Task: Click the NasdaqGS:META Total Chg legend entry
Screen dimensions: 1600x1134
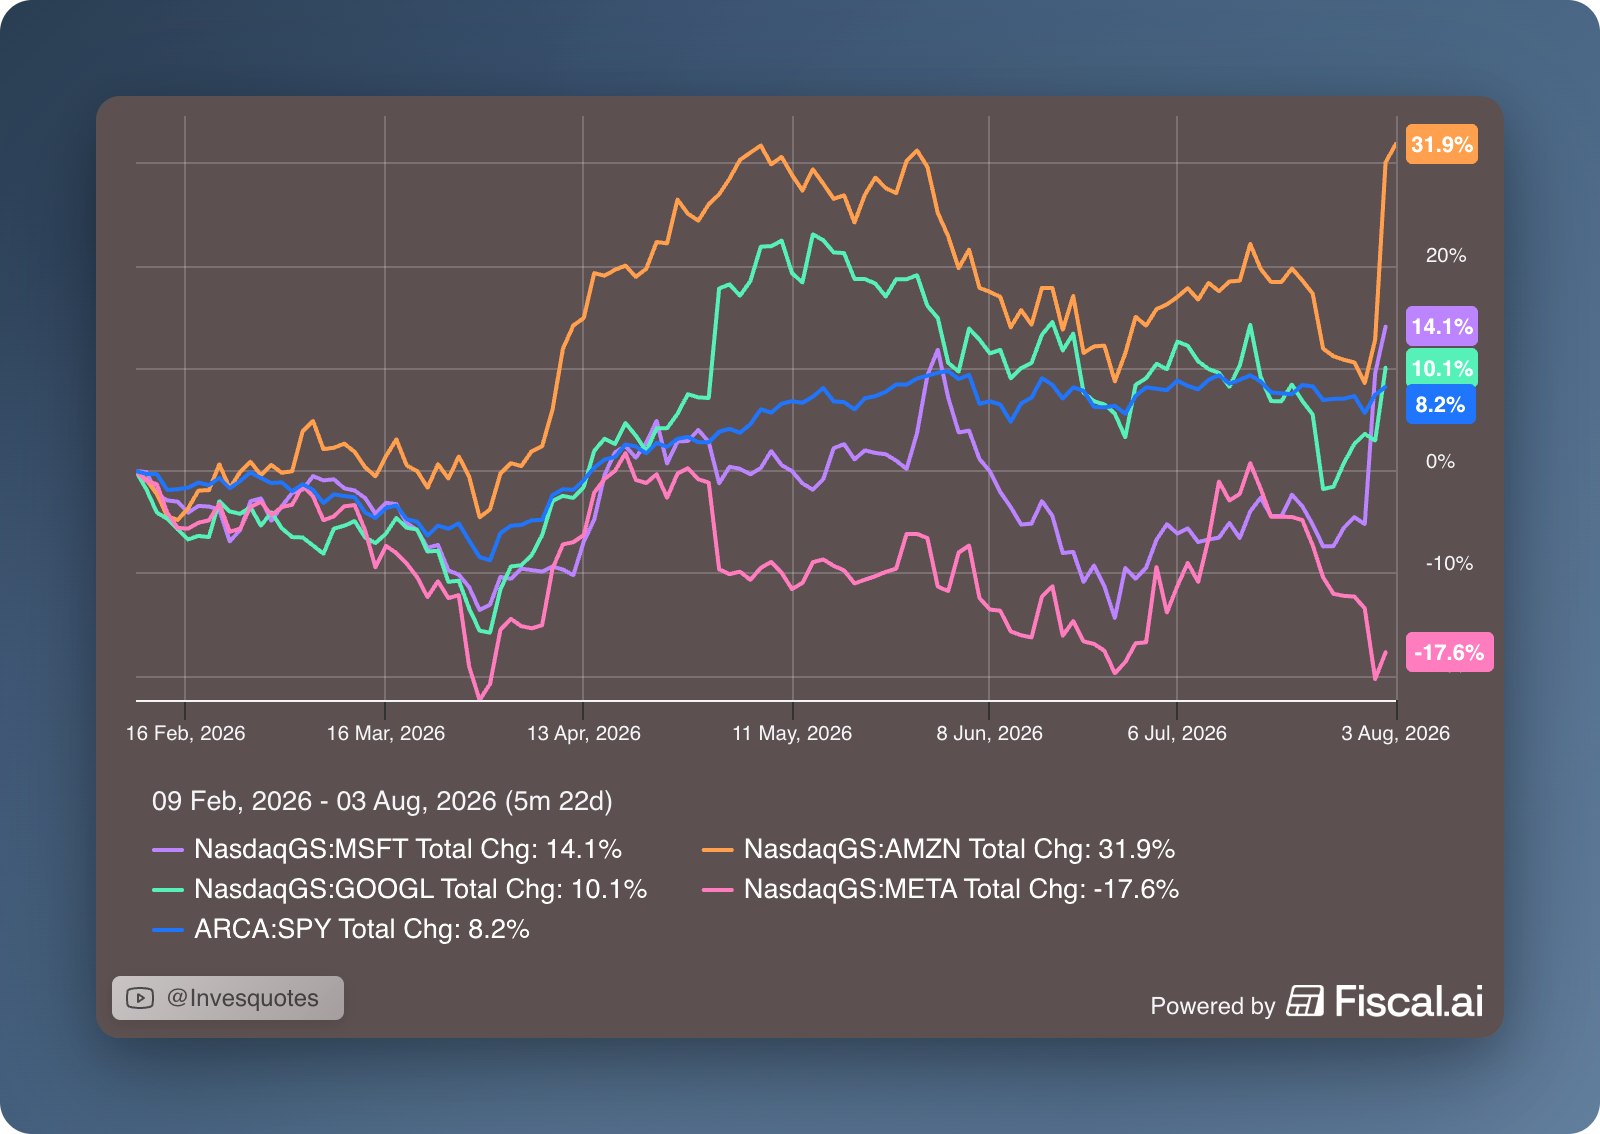Action: point(941,889)
